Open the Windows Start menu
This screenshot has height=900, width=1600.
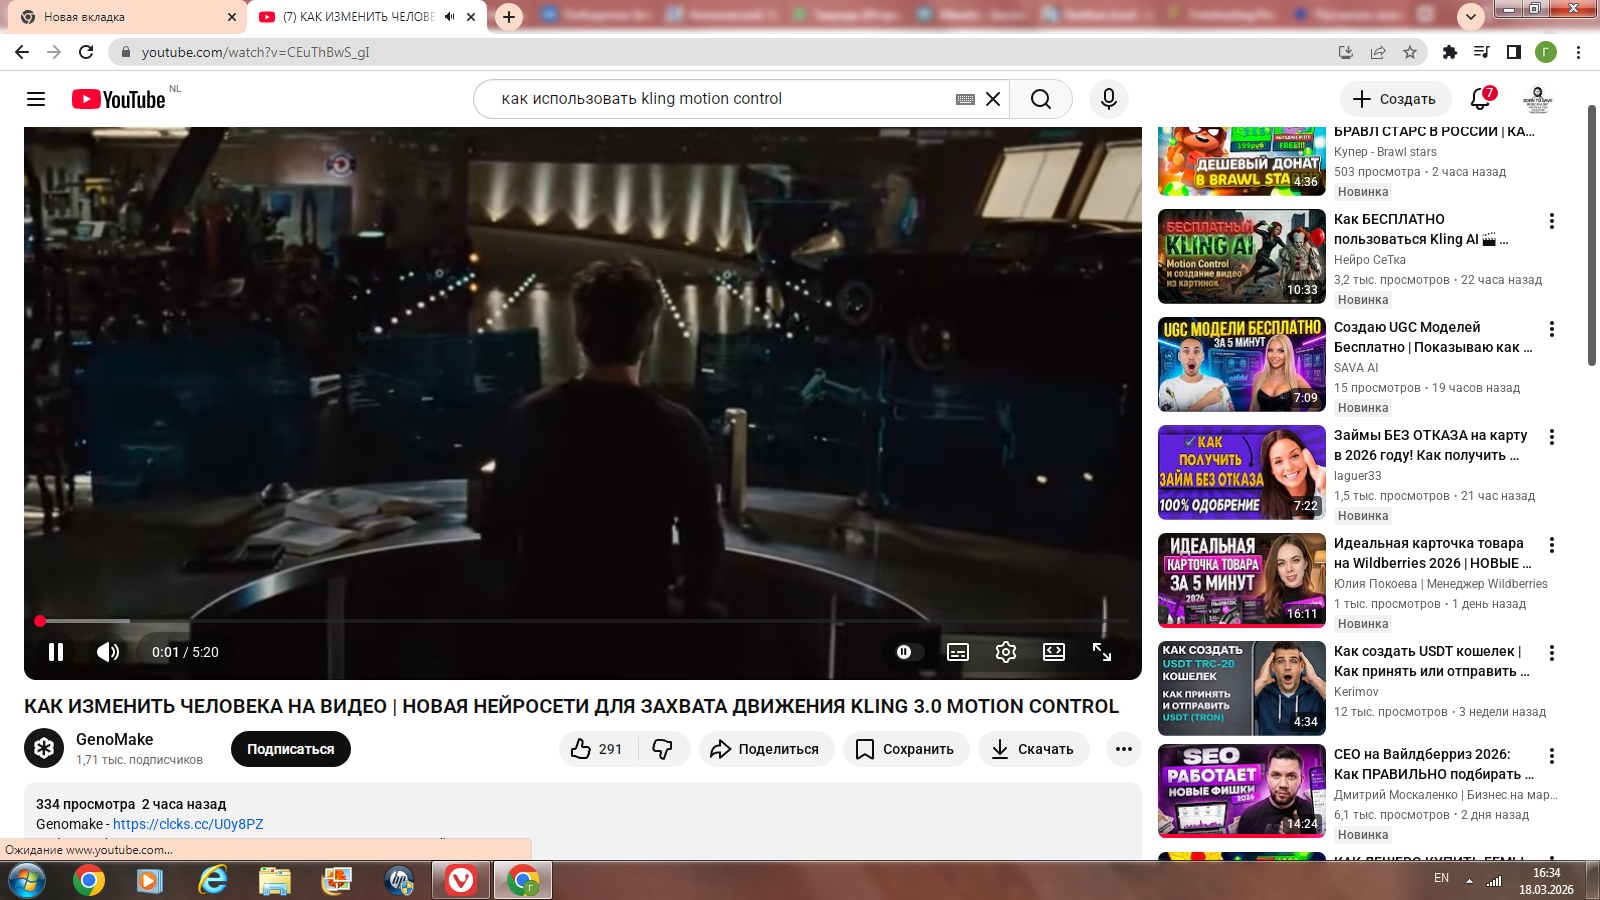(x=26, y=880)
